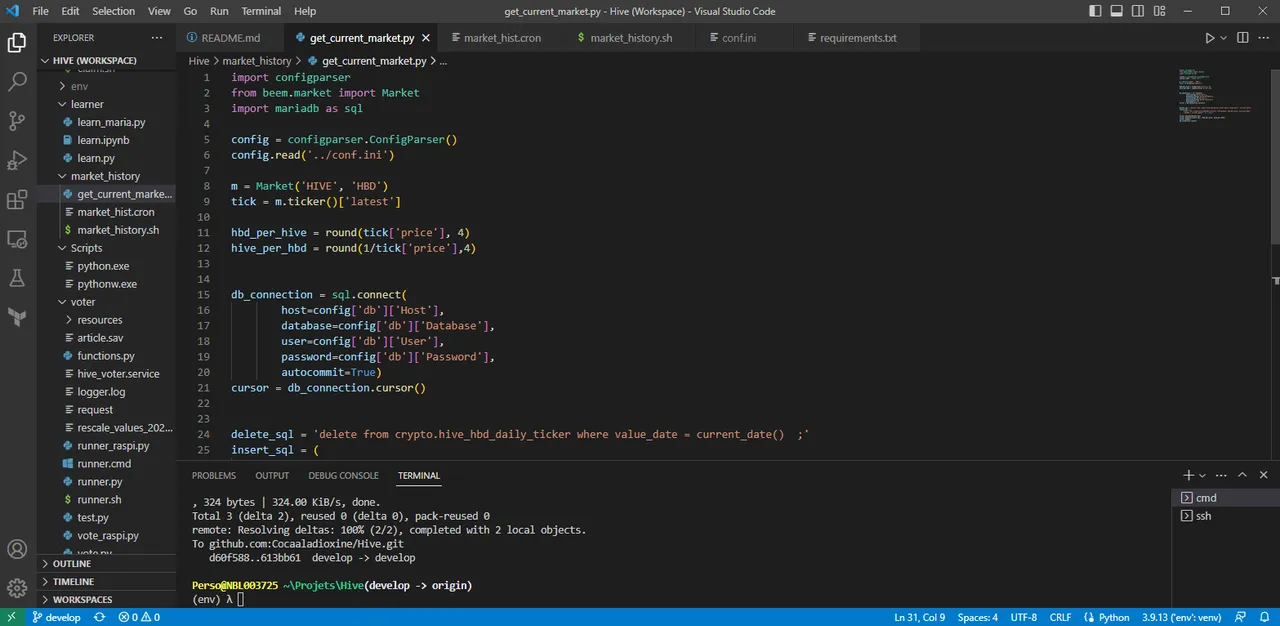Change the CRLF line ending setting
This screenshot has width=1280, height=626.
click(x=1060, y=617)
